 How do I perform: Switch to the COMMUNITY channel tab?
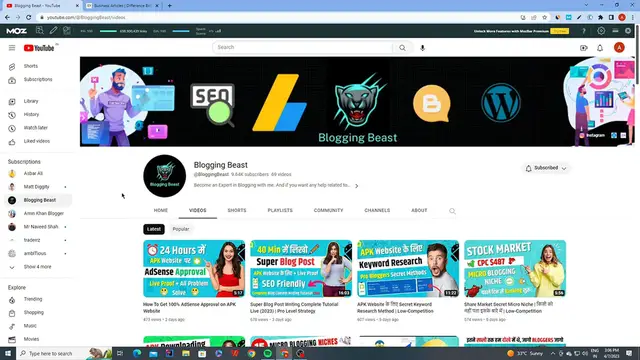tap(329, 211)
